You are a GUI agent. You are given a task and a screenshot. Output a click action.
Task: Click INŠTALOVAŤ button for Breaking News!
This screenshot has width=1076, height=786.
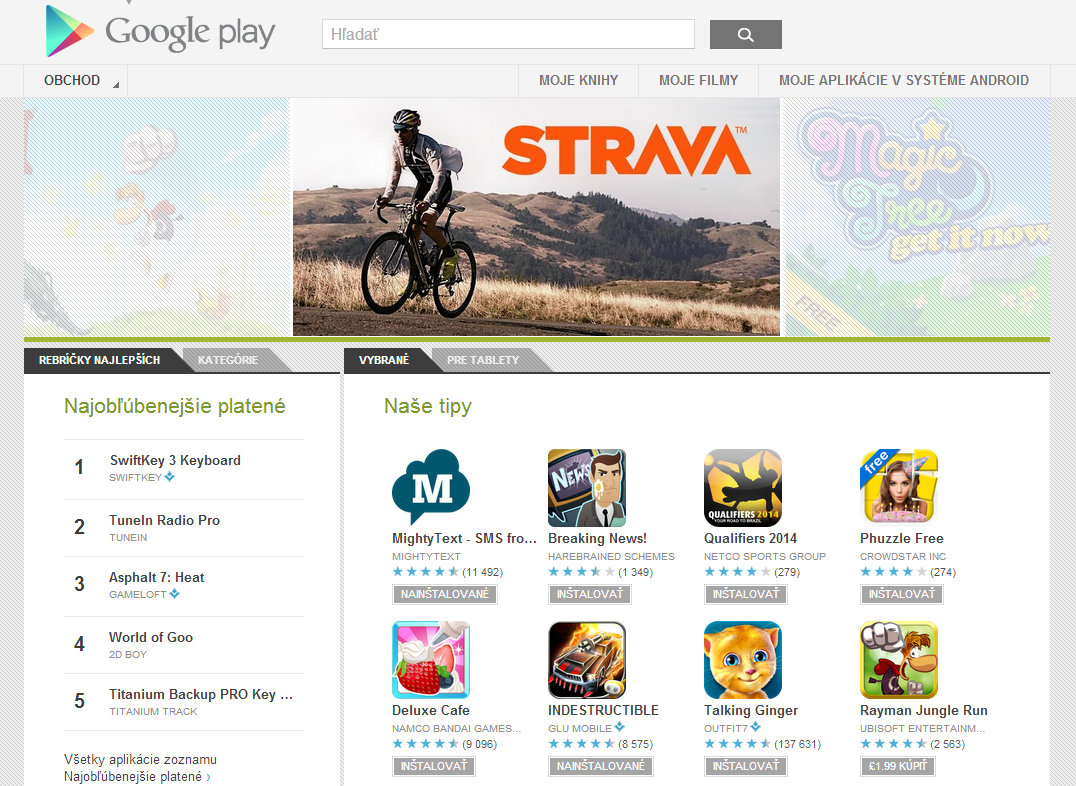[589, 594]
